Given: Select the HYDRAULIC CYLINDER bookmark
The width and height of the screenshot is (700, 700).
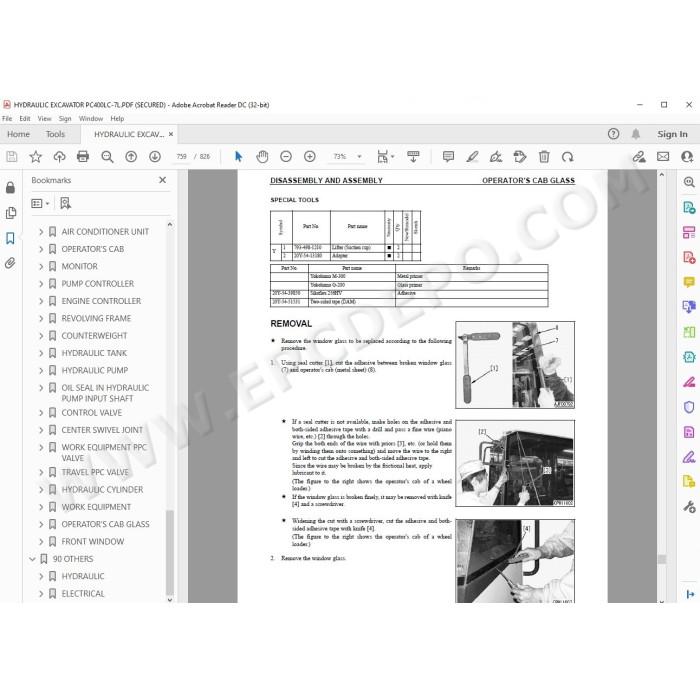Looking at the screenshot, I should 102,490.
